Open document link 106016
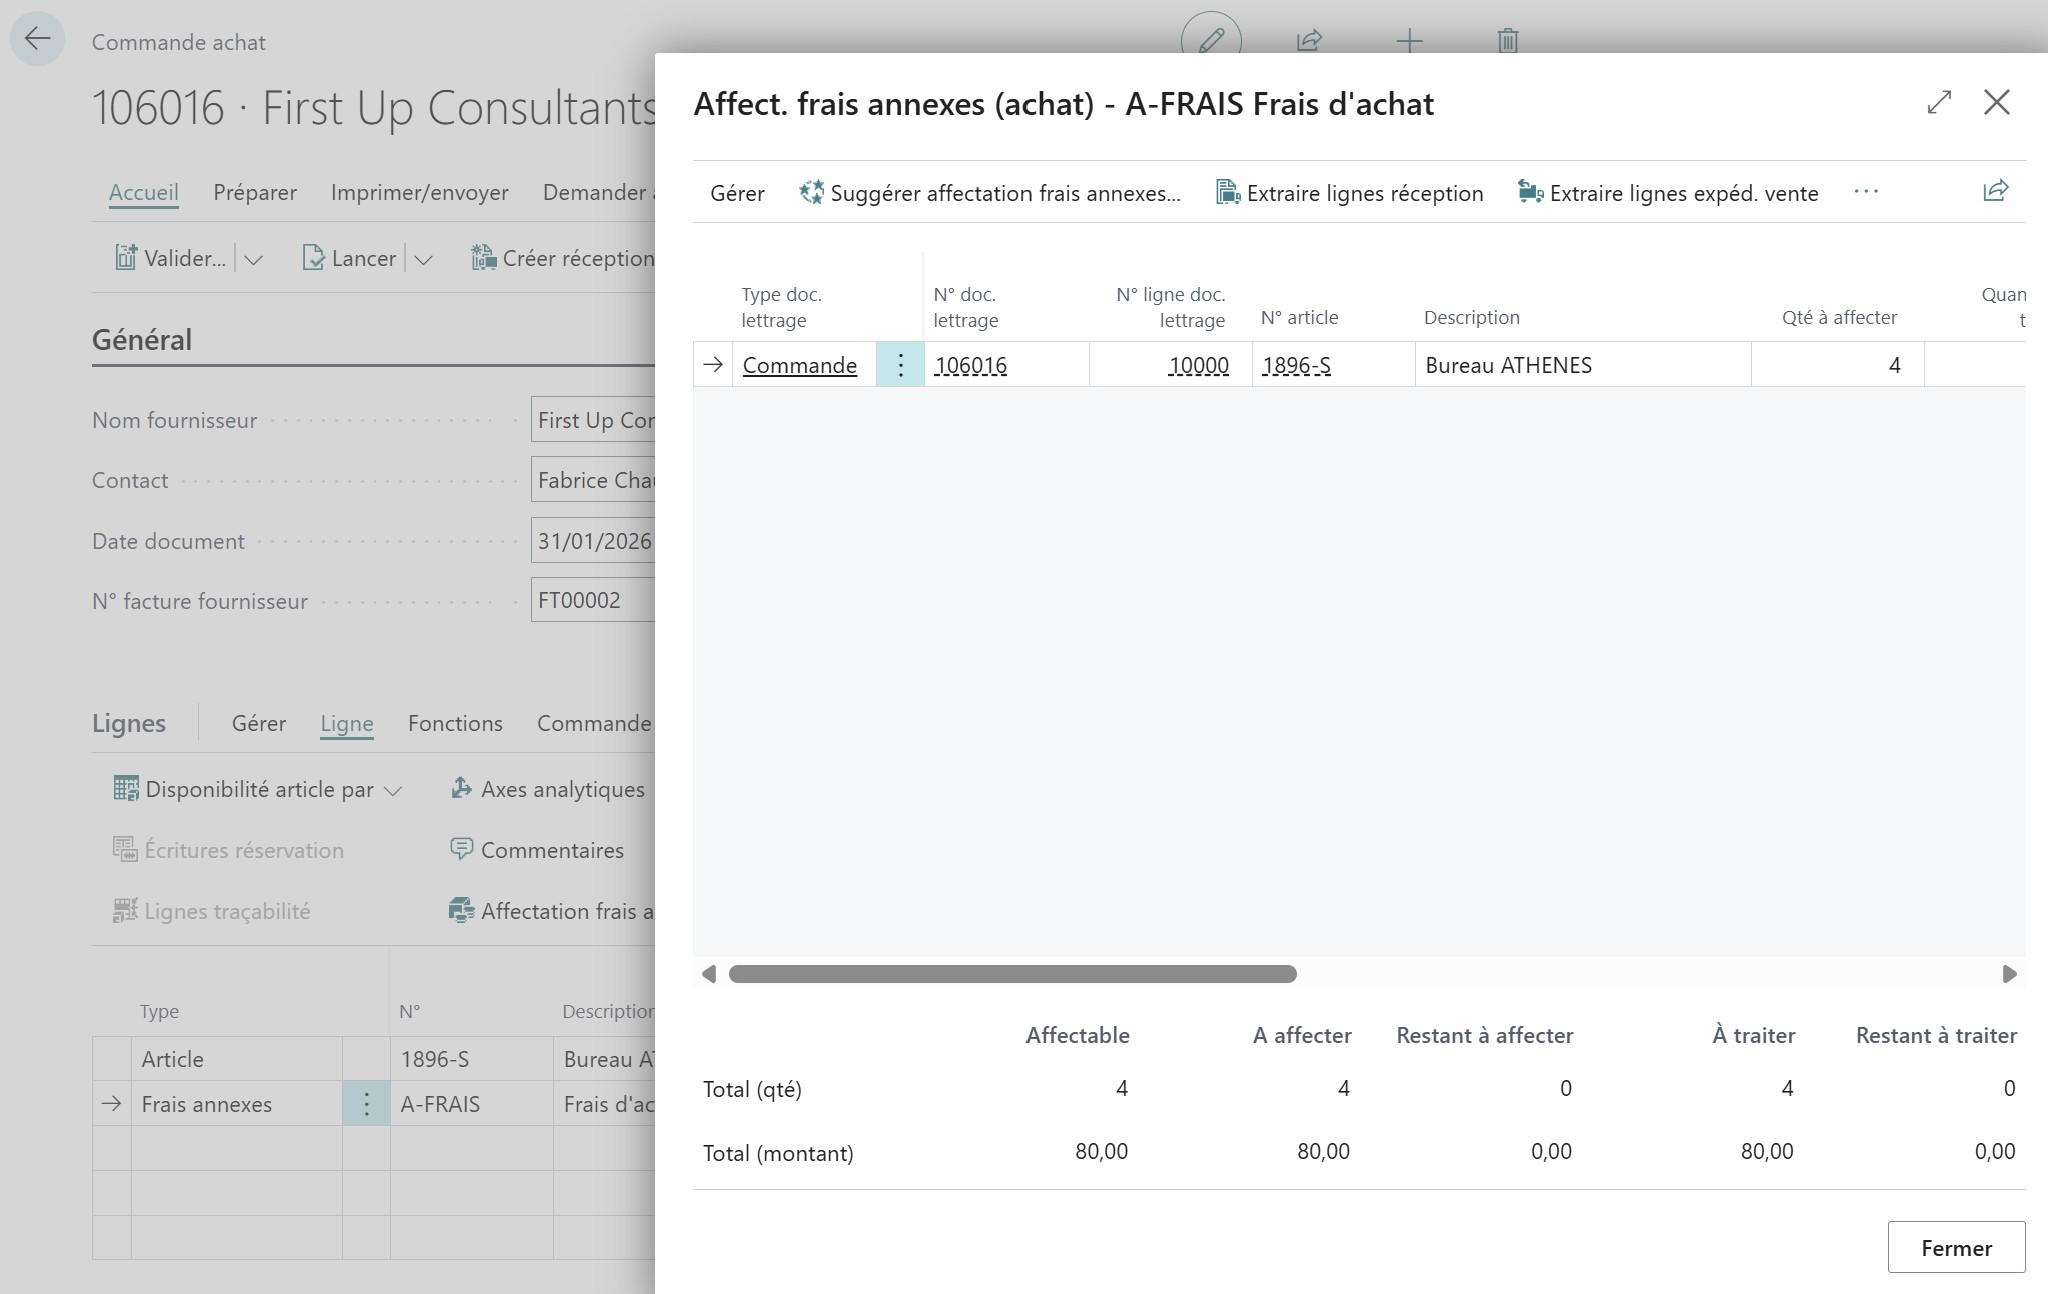 970,365
